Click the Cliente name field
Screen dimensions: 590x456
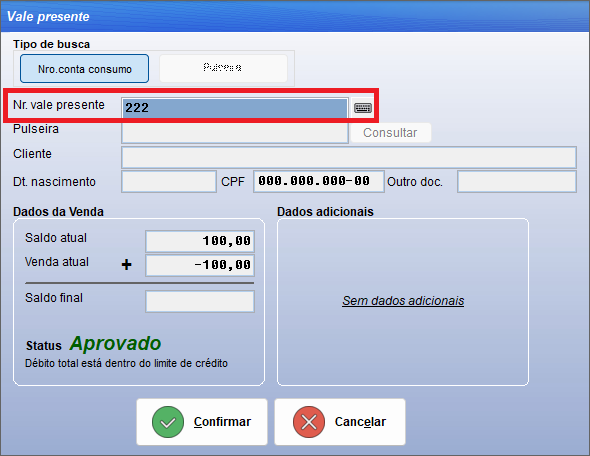[349, 157]
